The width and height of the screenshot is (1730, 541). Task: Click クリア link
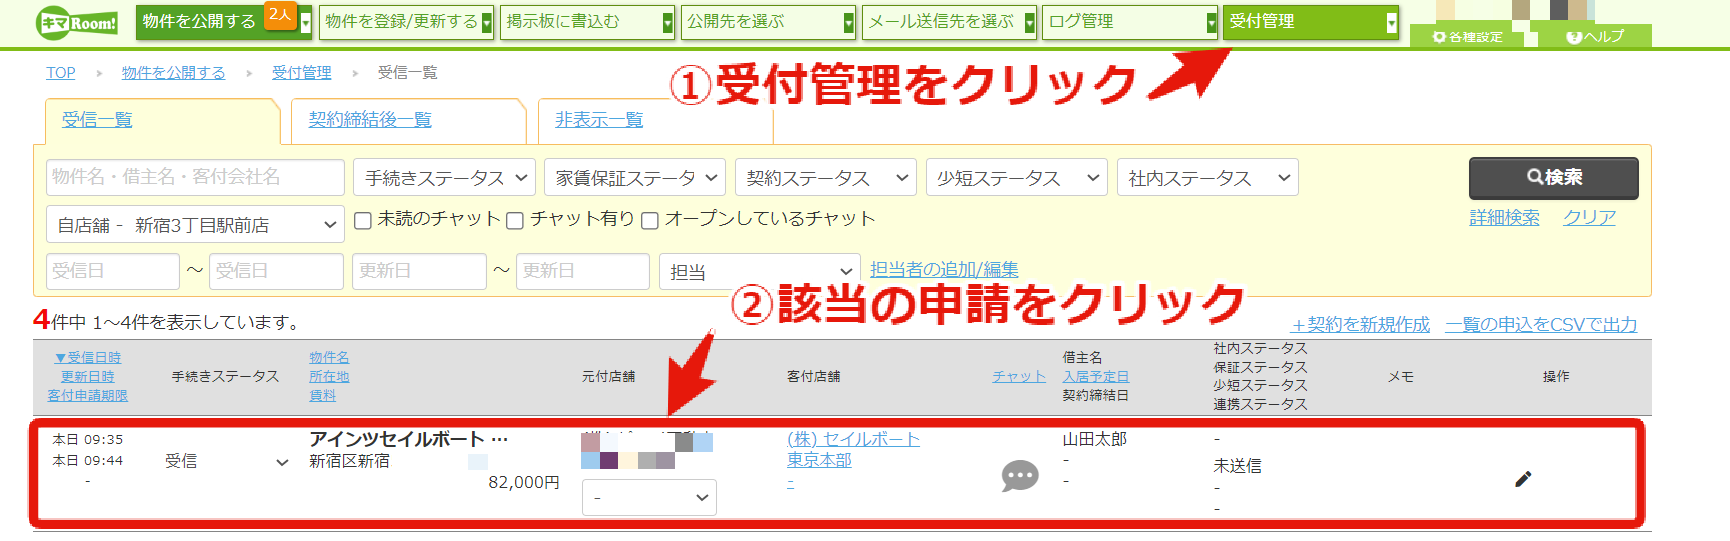point(1589,218)
